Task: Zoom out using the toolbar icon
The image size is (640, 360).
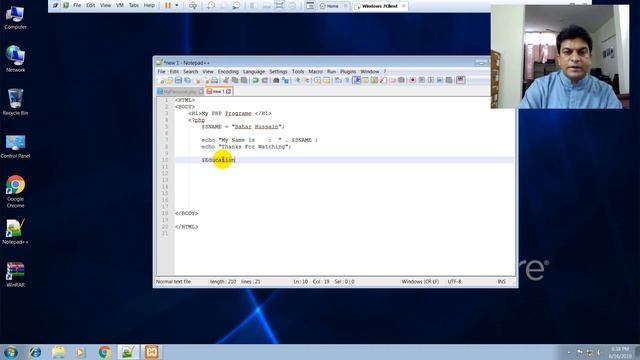Action: point(307,80)
